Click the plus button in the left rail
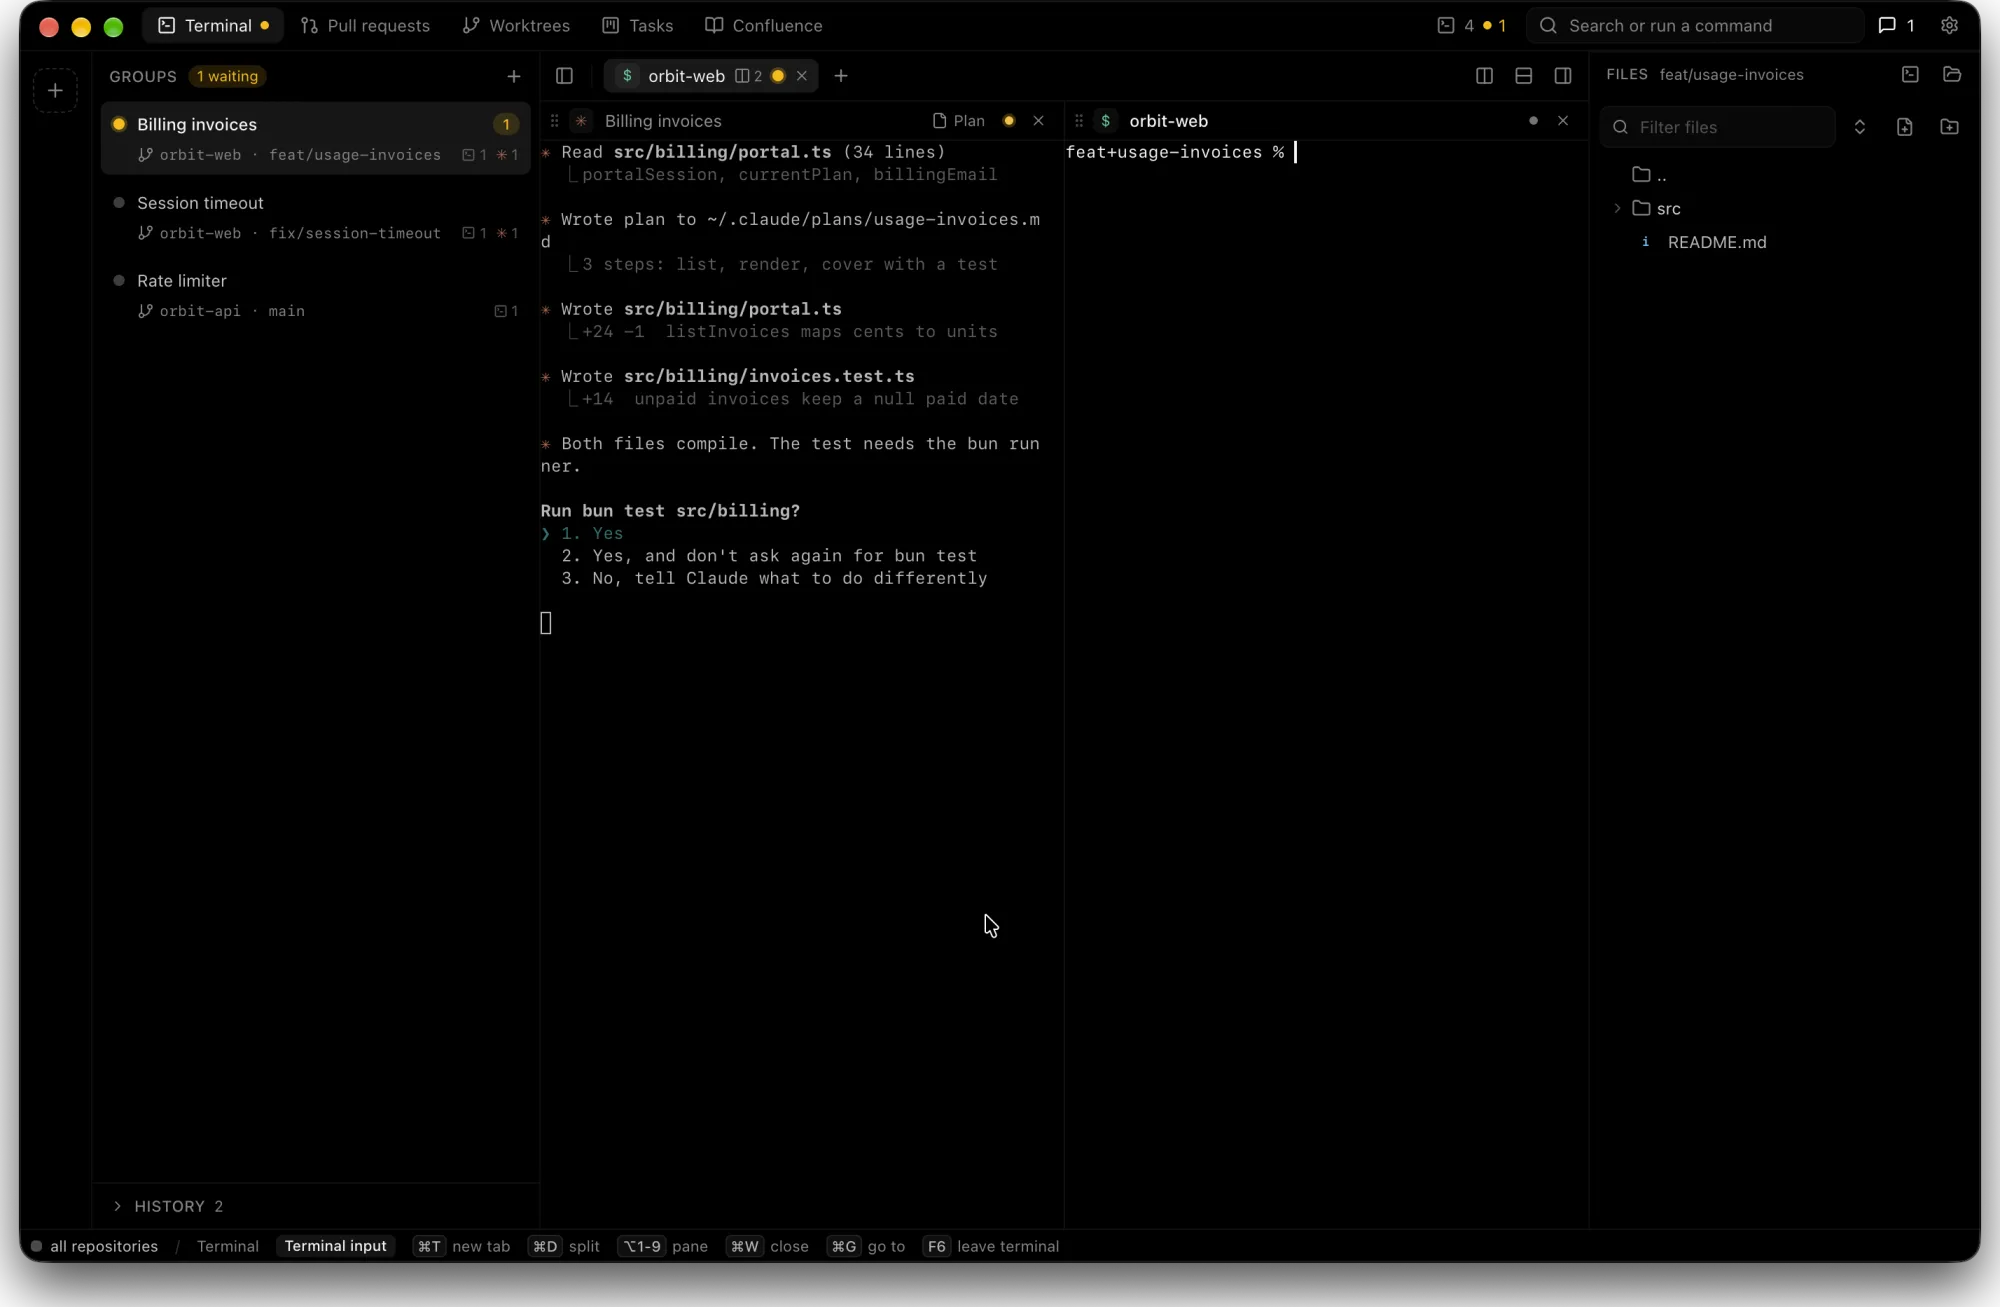 (55, 91)
